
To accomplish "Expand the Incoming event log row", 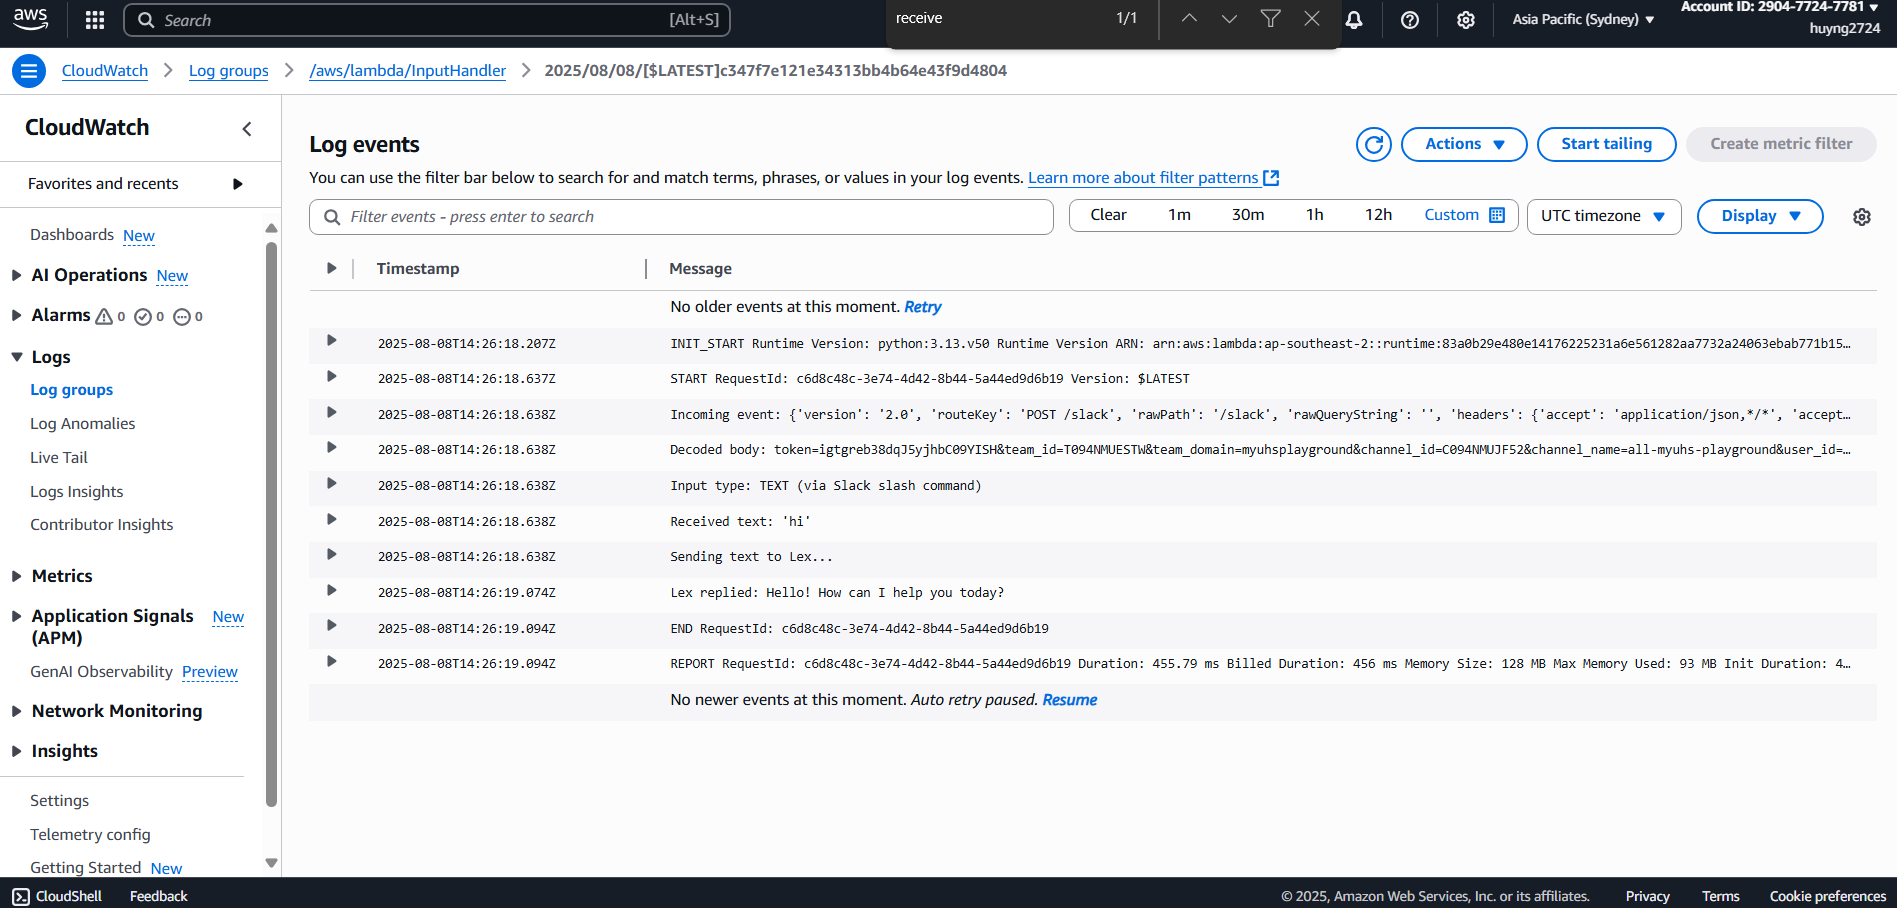I will (331, 412).
